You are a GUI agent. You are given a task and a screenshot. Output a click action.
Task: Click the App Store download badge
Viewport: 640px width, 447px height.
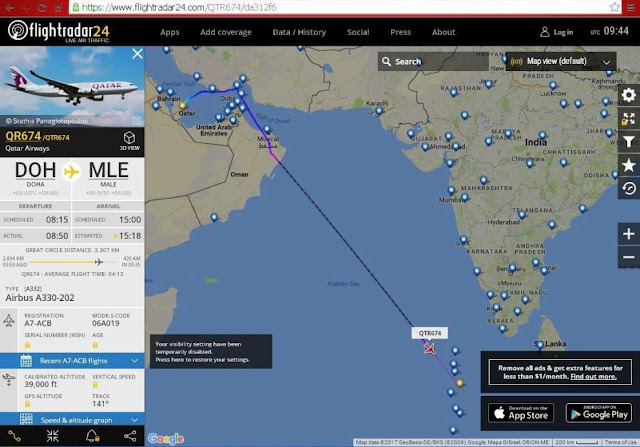pos(521,413)
